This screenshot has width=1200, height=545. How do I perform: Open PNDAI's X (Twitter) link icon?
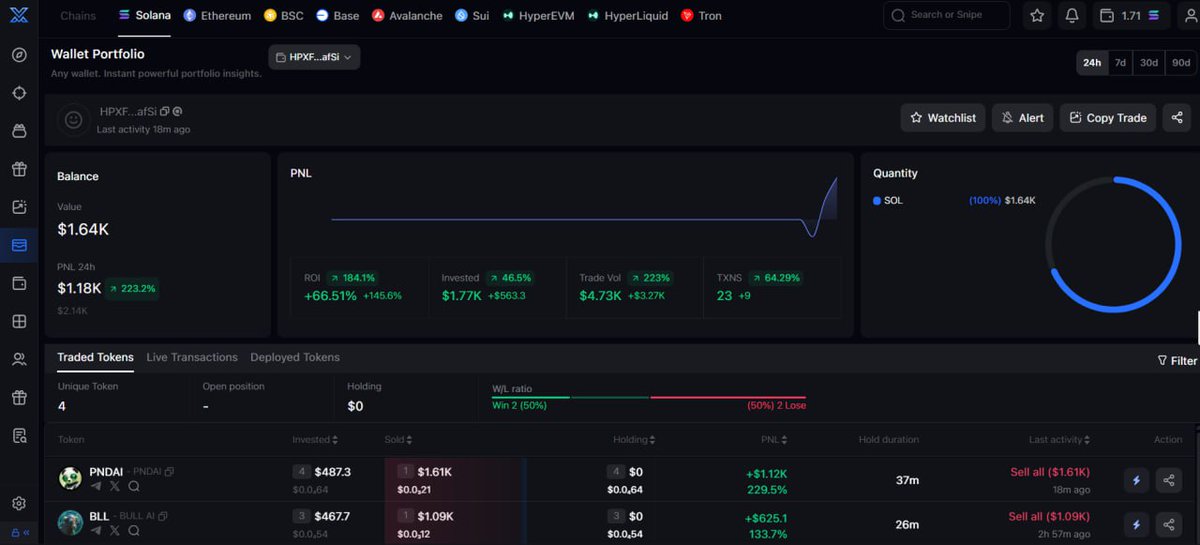click(115, 486)
